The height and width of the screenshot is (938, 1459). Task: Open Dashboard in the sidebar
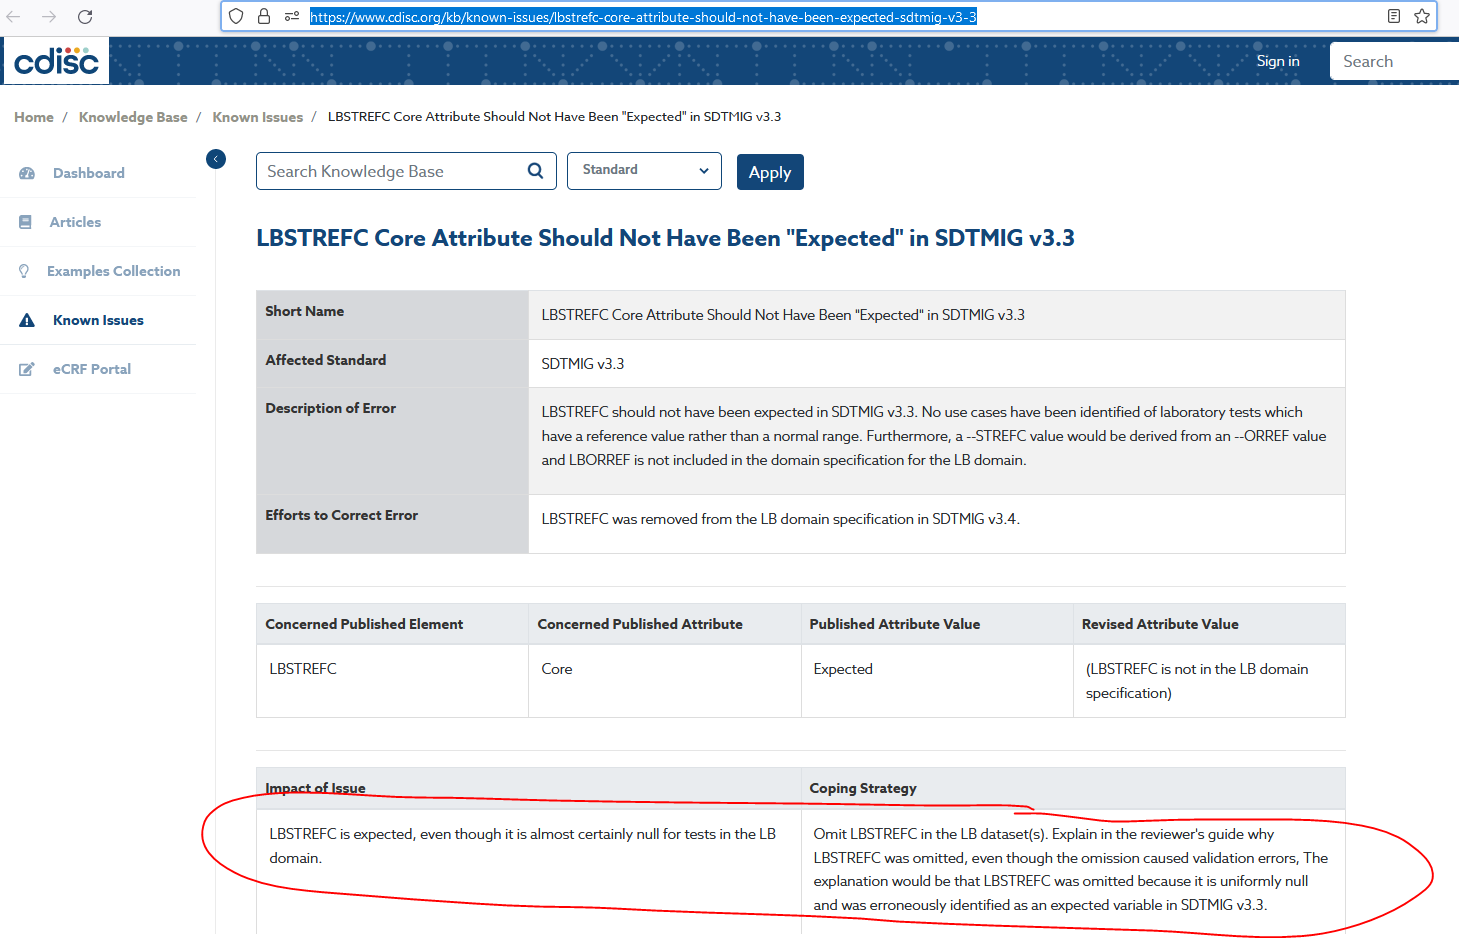(89, 173)
